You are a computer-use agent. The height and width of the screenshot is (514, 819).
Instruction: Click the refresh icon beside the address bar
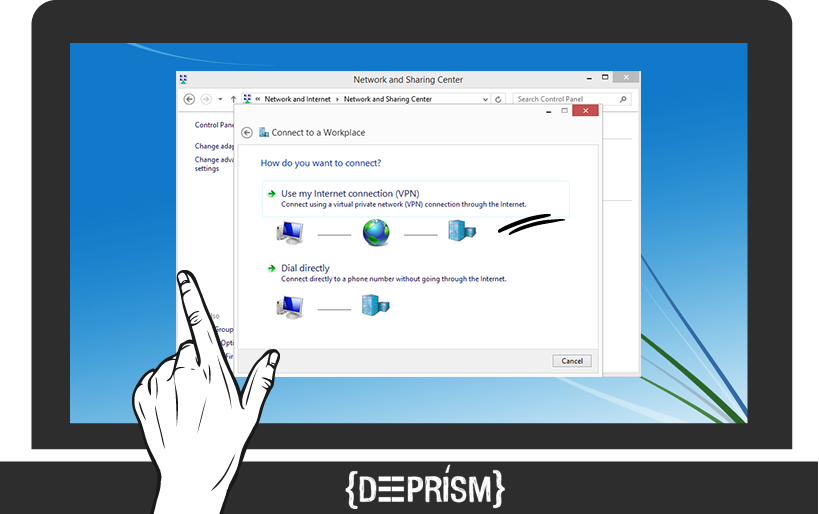(498, 99)
